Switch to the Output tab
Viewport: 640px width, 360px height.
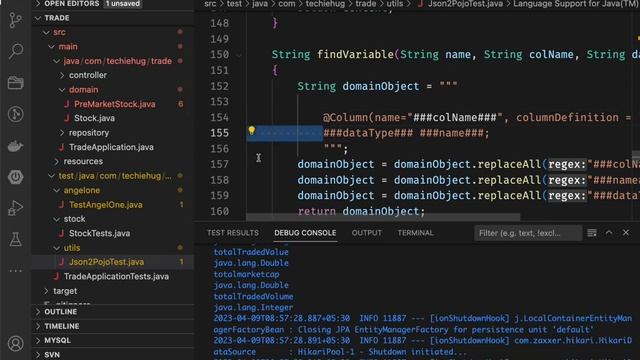(367, 233)
